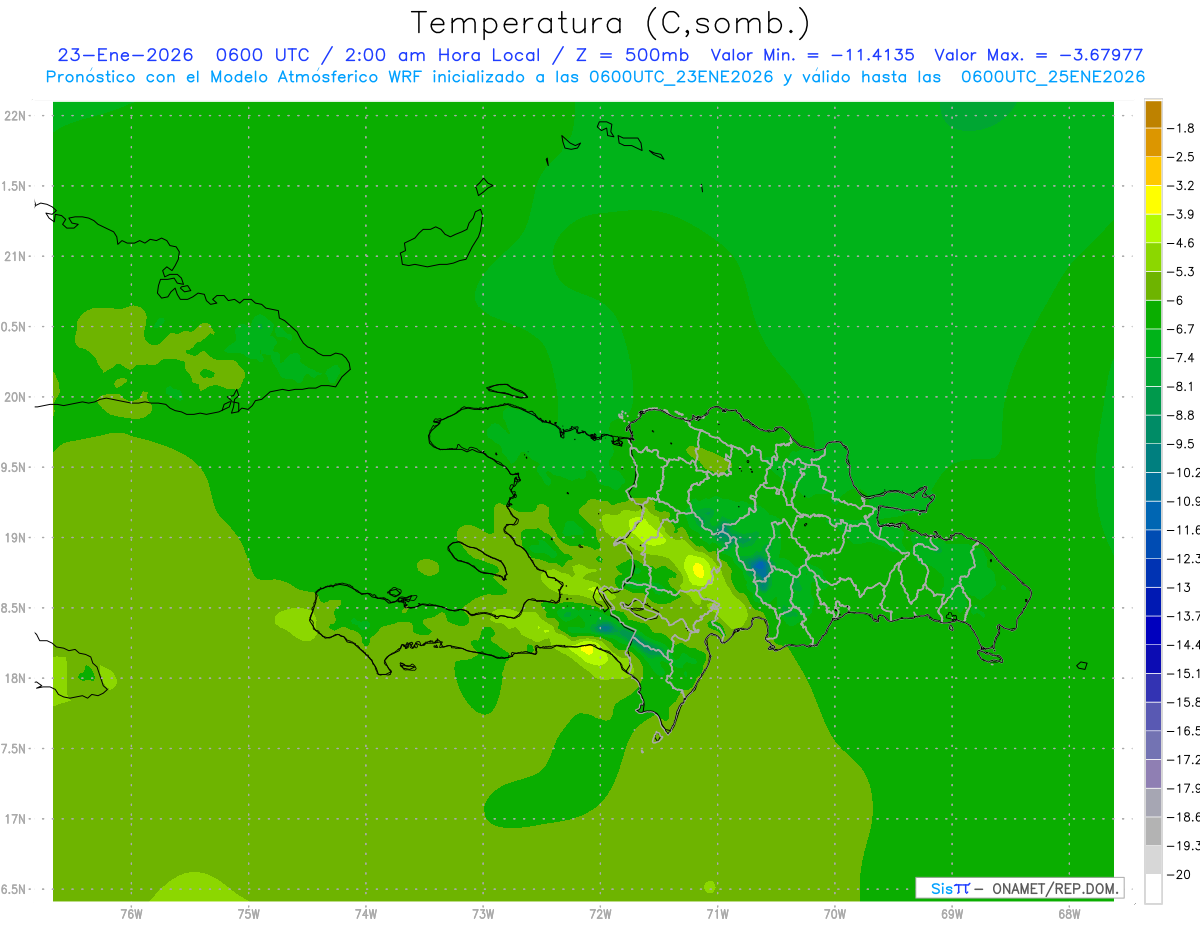Click the colorbar swatch between -1.8 and -2.5
The height and width of the screenshot is (927, 1200).
(x=1153, y=142)
